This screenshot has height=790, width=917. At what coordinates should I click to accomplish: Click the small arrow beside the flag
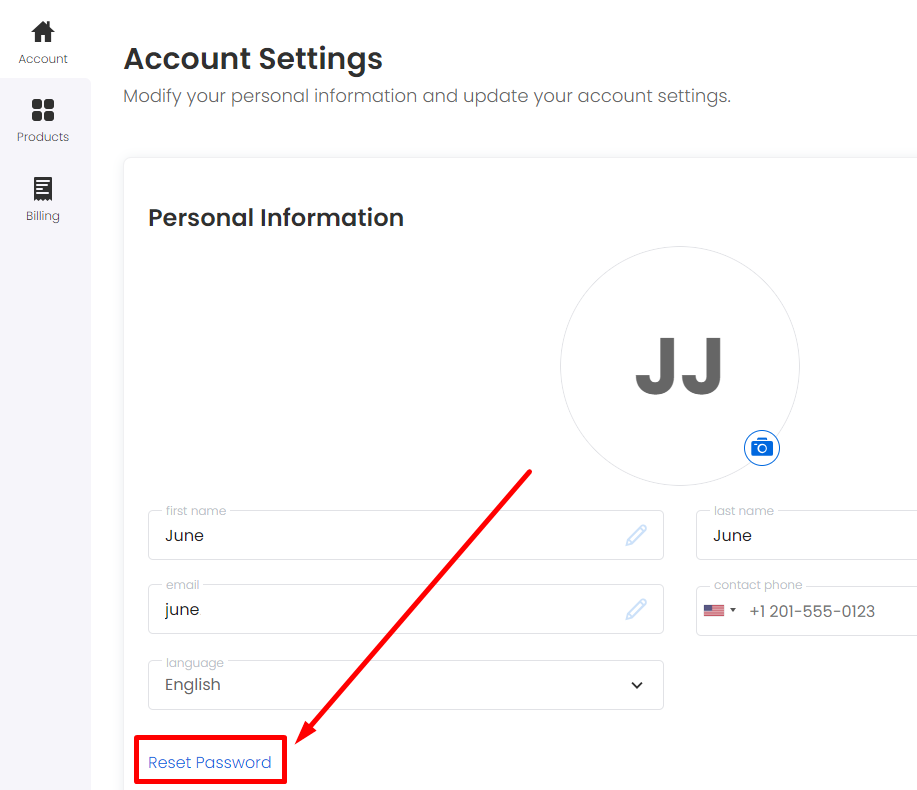point(733,610)
